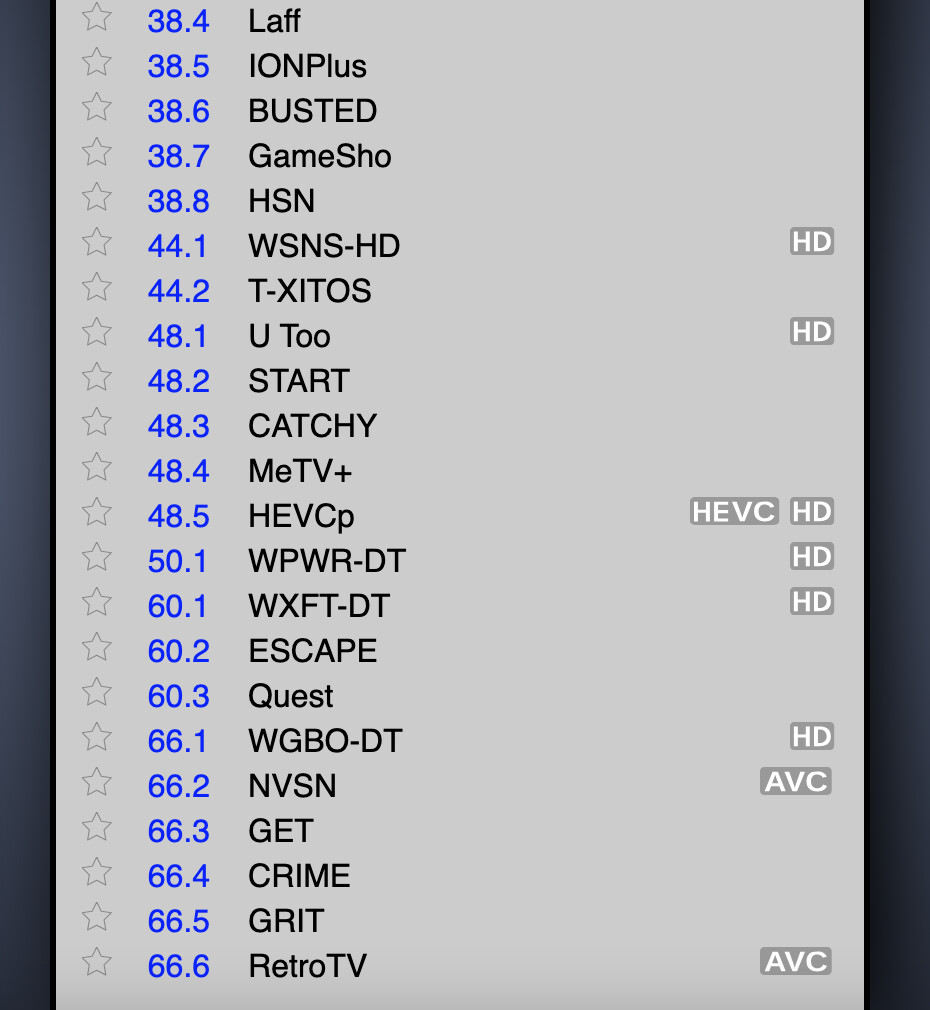Mark GameSho as favorite

coord(97,153)
